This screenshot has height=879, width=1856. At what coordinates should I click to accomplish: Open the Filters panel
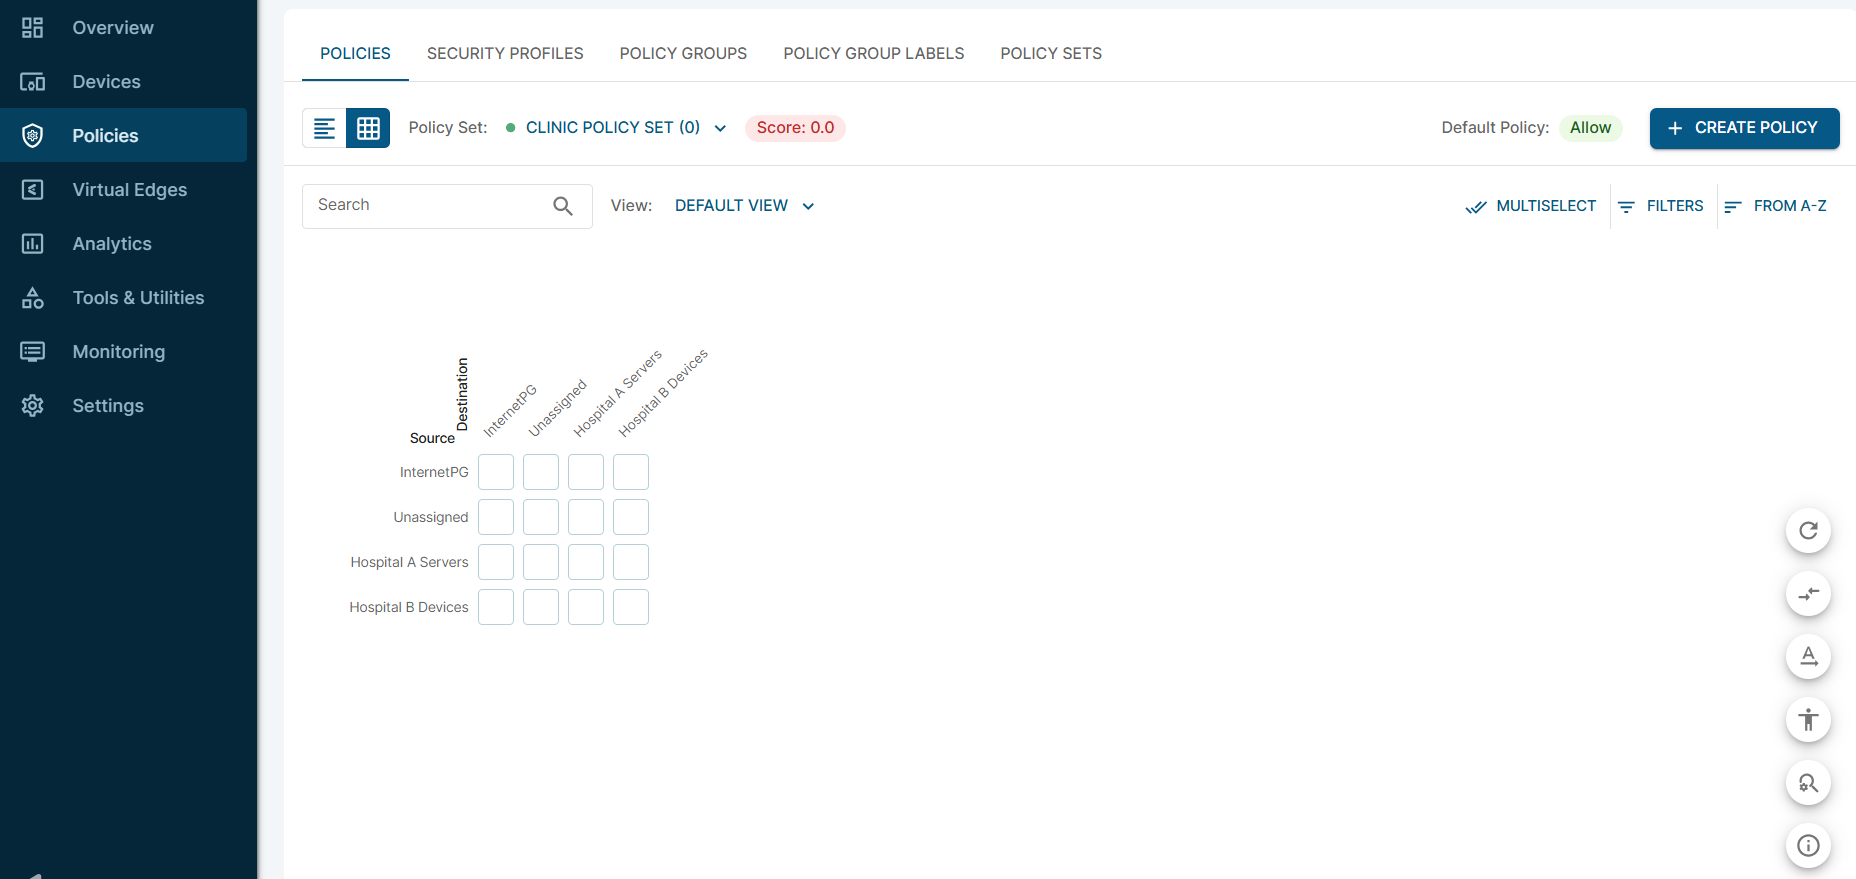pos(1661,206)
